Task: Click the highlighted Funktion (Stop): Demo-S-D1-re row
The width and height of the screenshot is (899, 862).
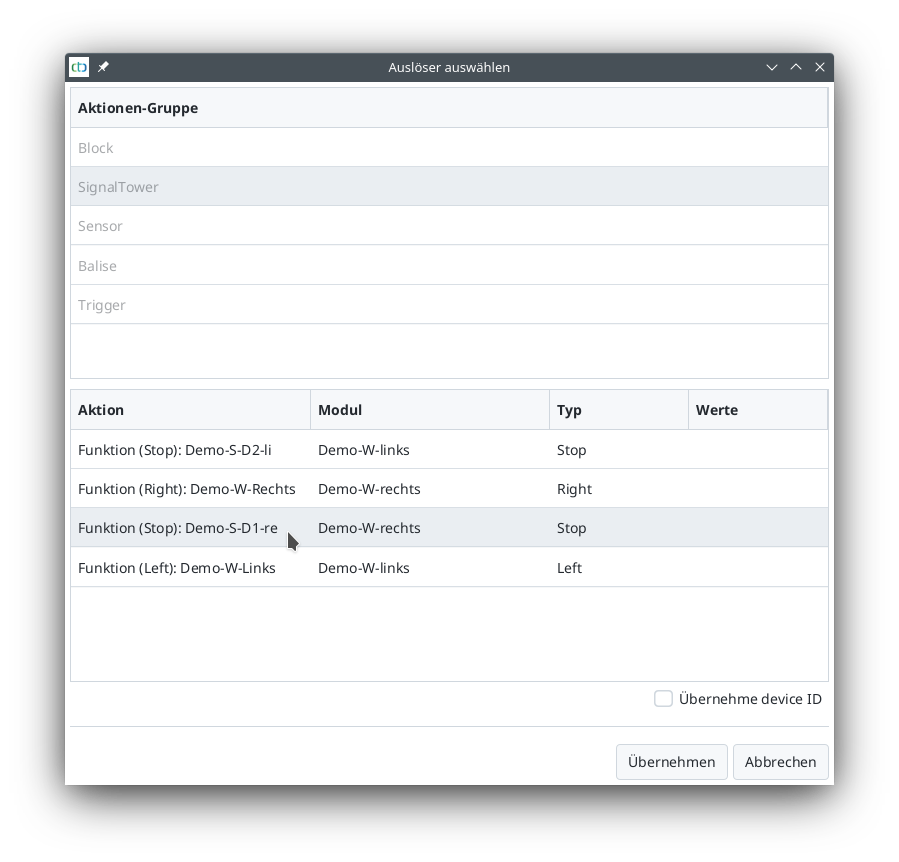Action: tap(178, 528)
